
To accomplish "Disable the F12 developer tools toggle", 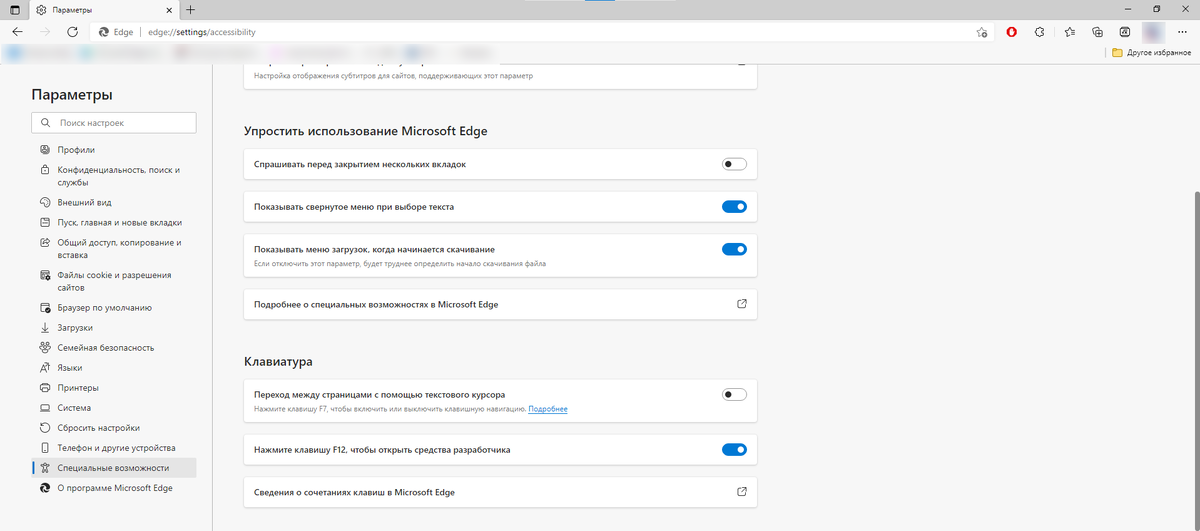I will 734,450.
